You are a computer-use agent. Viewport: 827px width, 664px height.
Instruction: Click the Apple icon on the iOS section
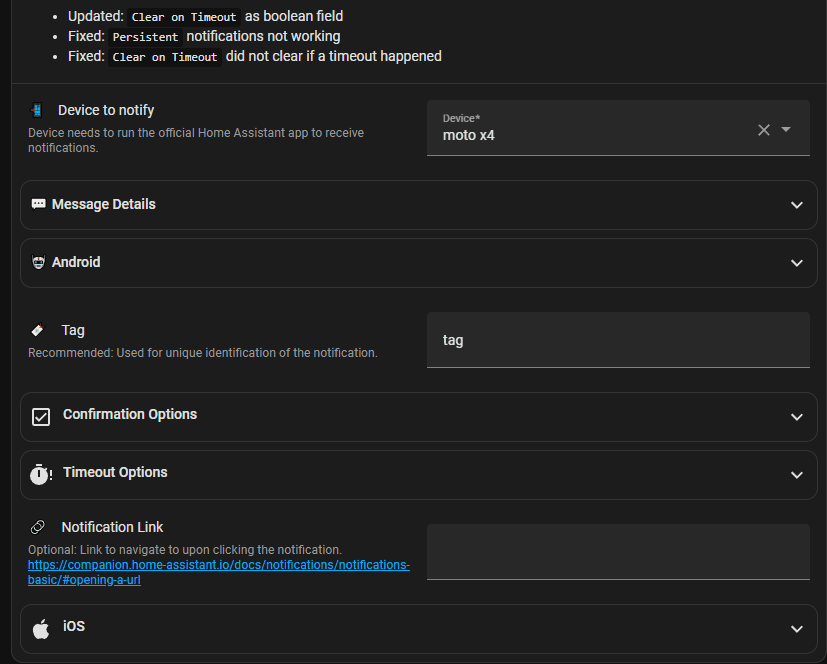click(41, 628)
